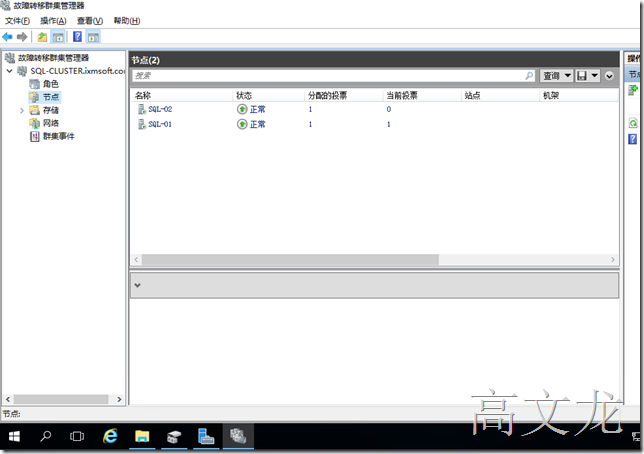Select 群集事件 in the tree
This screenshot has width=644, height=454.
(59, 136)
